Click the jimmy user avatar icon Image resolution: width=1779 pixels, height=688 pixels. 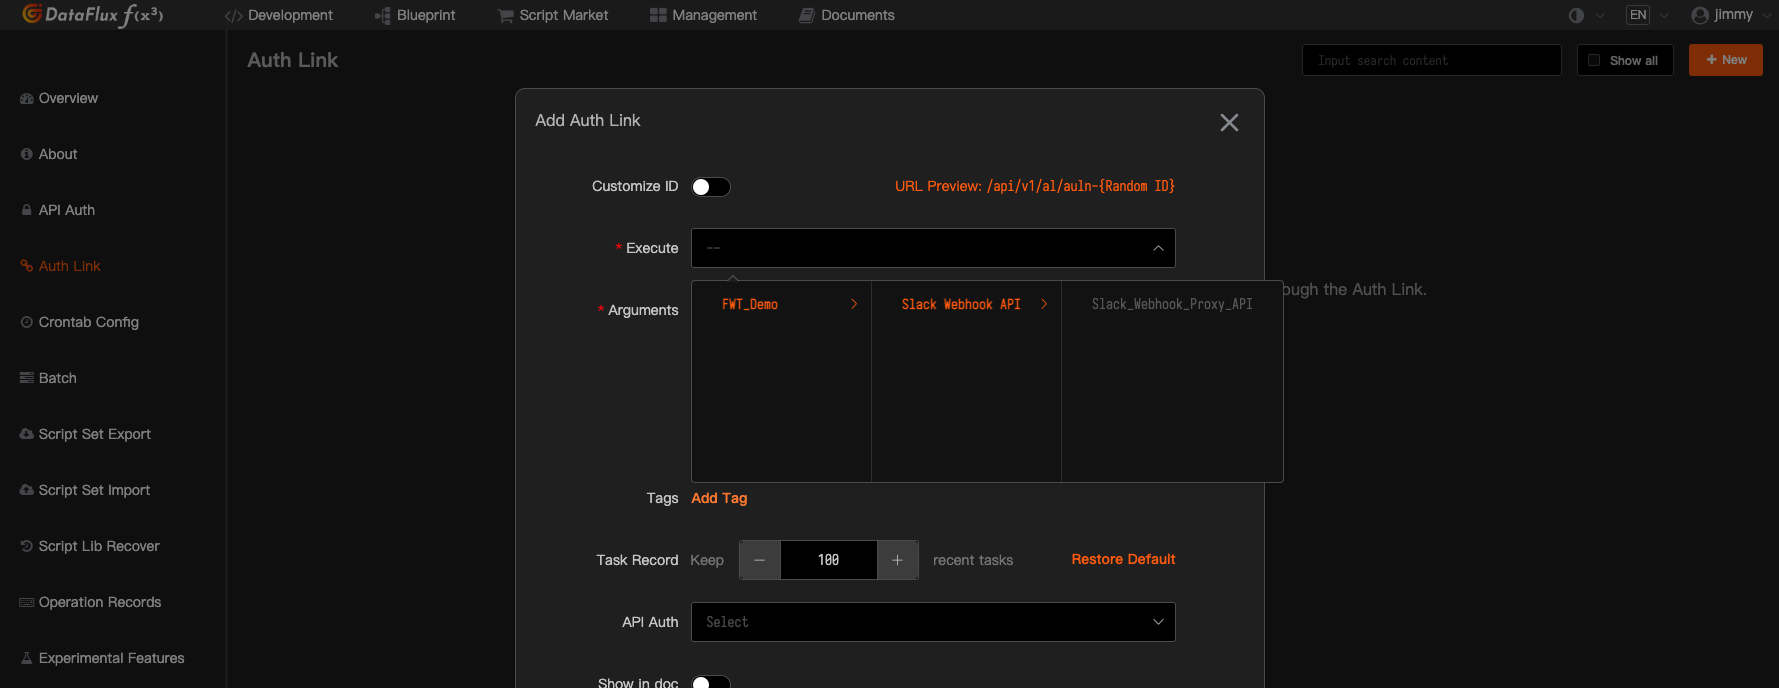pyautogui.click(x=1700, y=15)
